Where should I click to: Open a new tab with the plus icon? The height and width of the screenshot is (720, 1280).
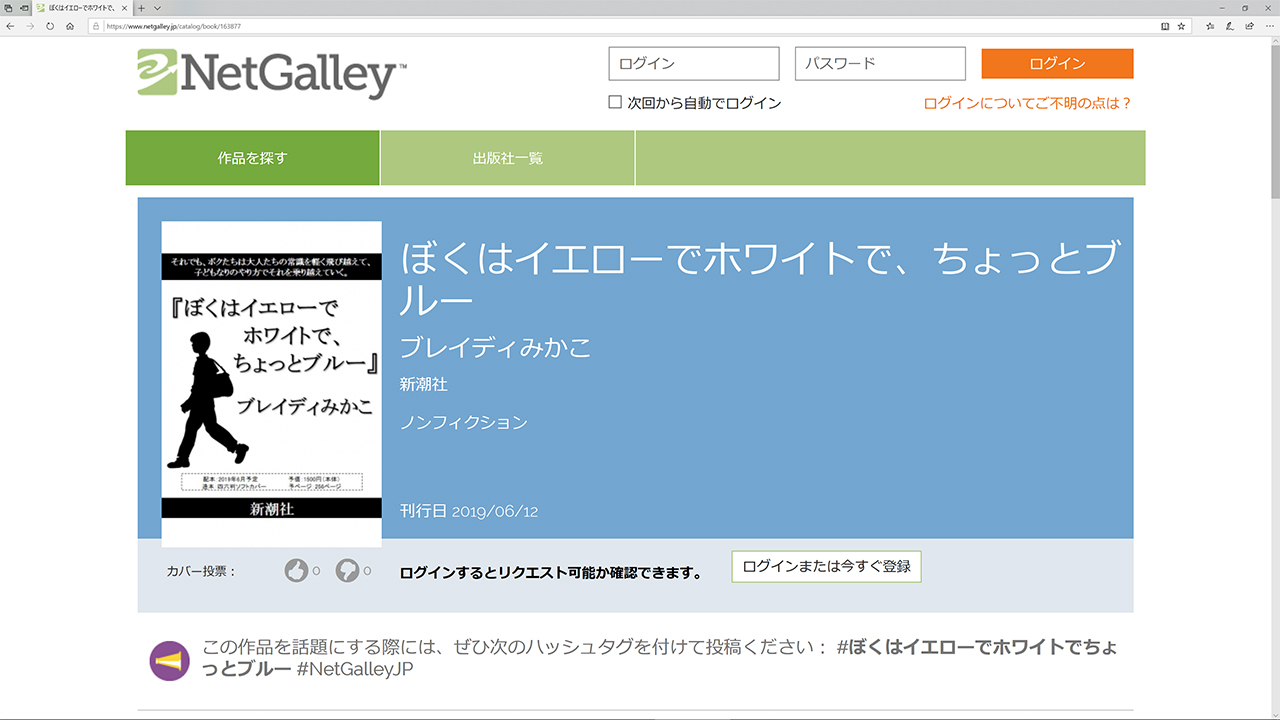coord(141,7)
